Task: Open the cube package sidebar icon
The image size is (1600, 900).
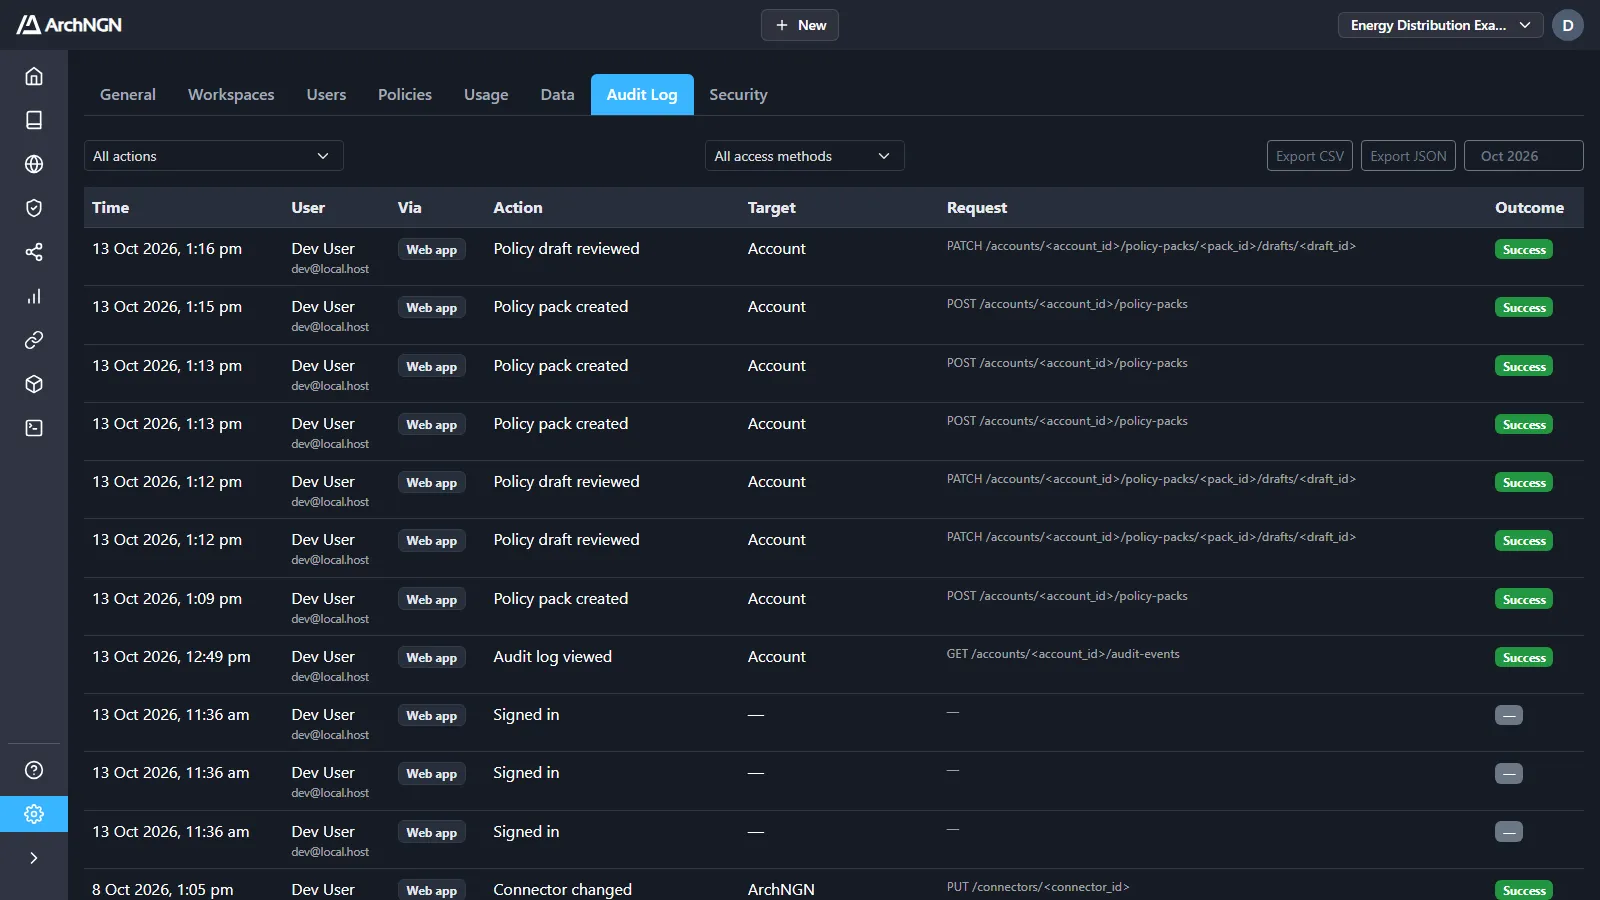Action: coord(34,384)
